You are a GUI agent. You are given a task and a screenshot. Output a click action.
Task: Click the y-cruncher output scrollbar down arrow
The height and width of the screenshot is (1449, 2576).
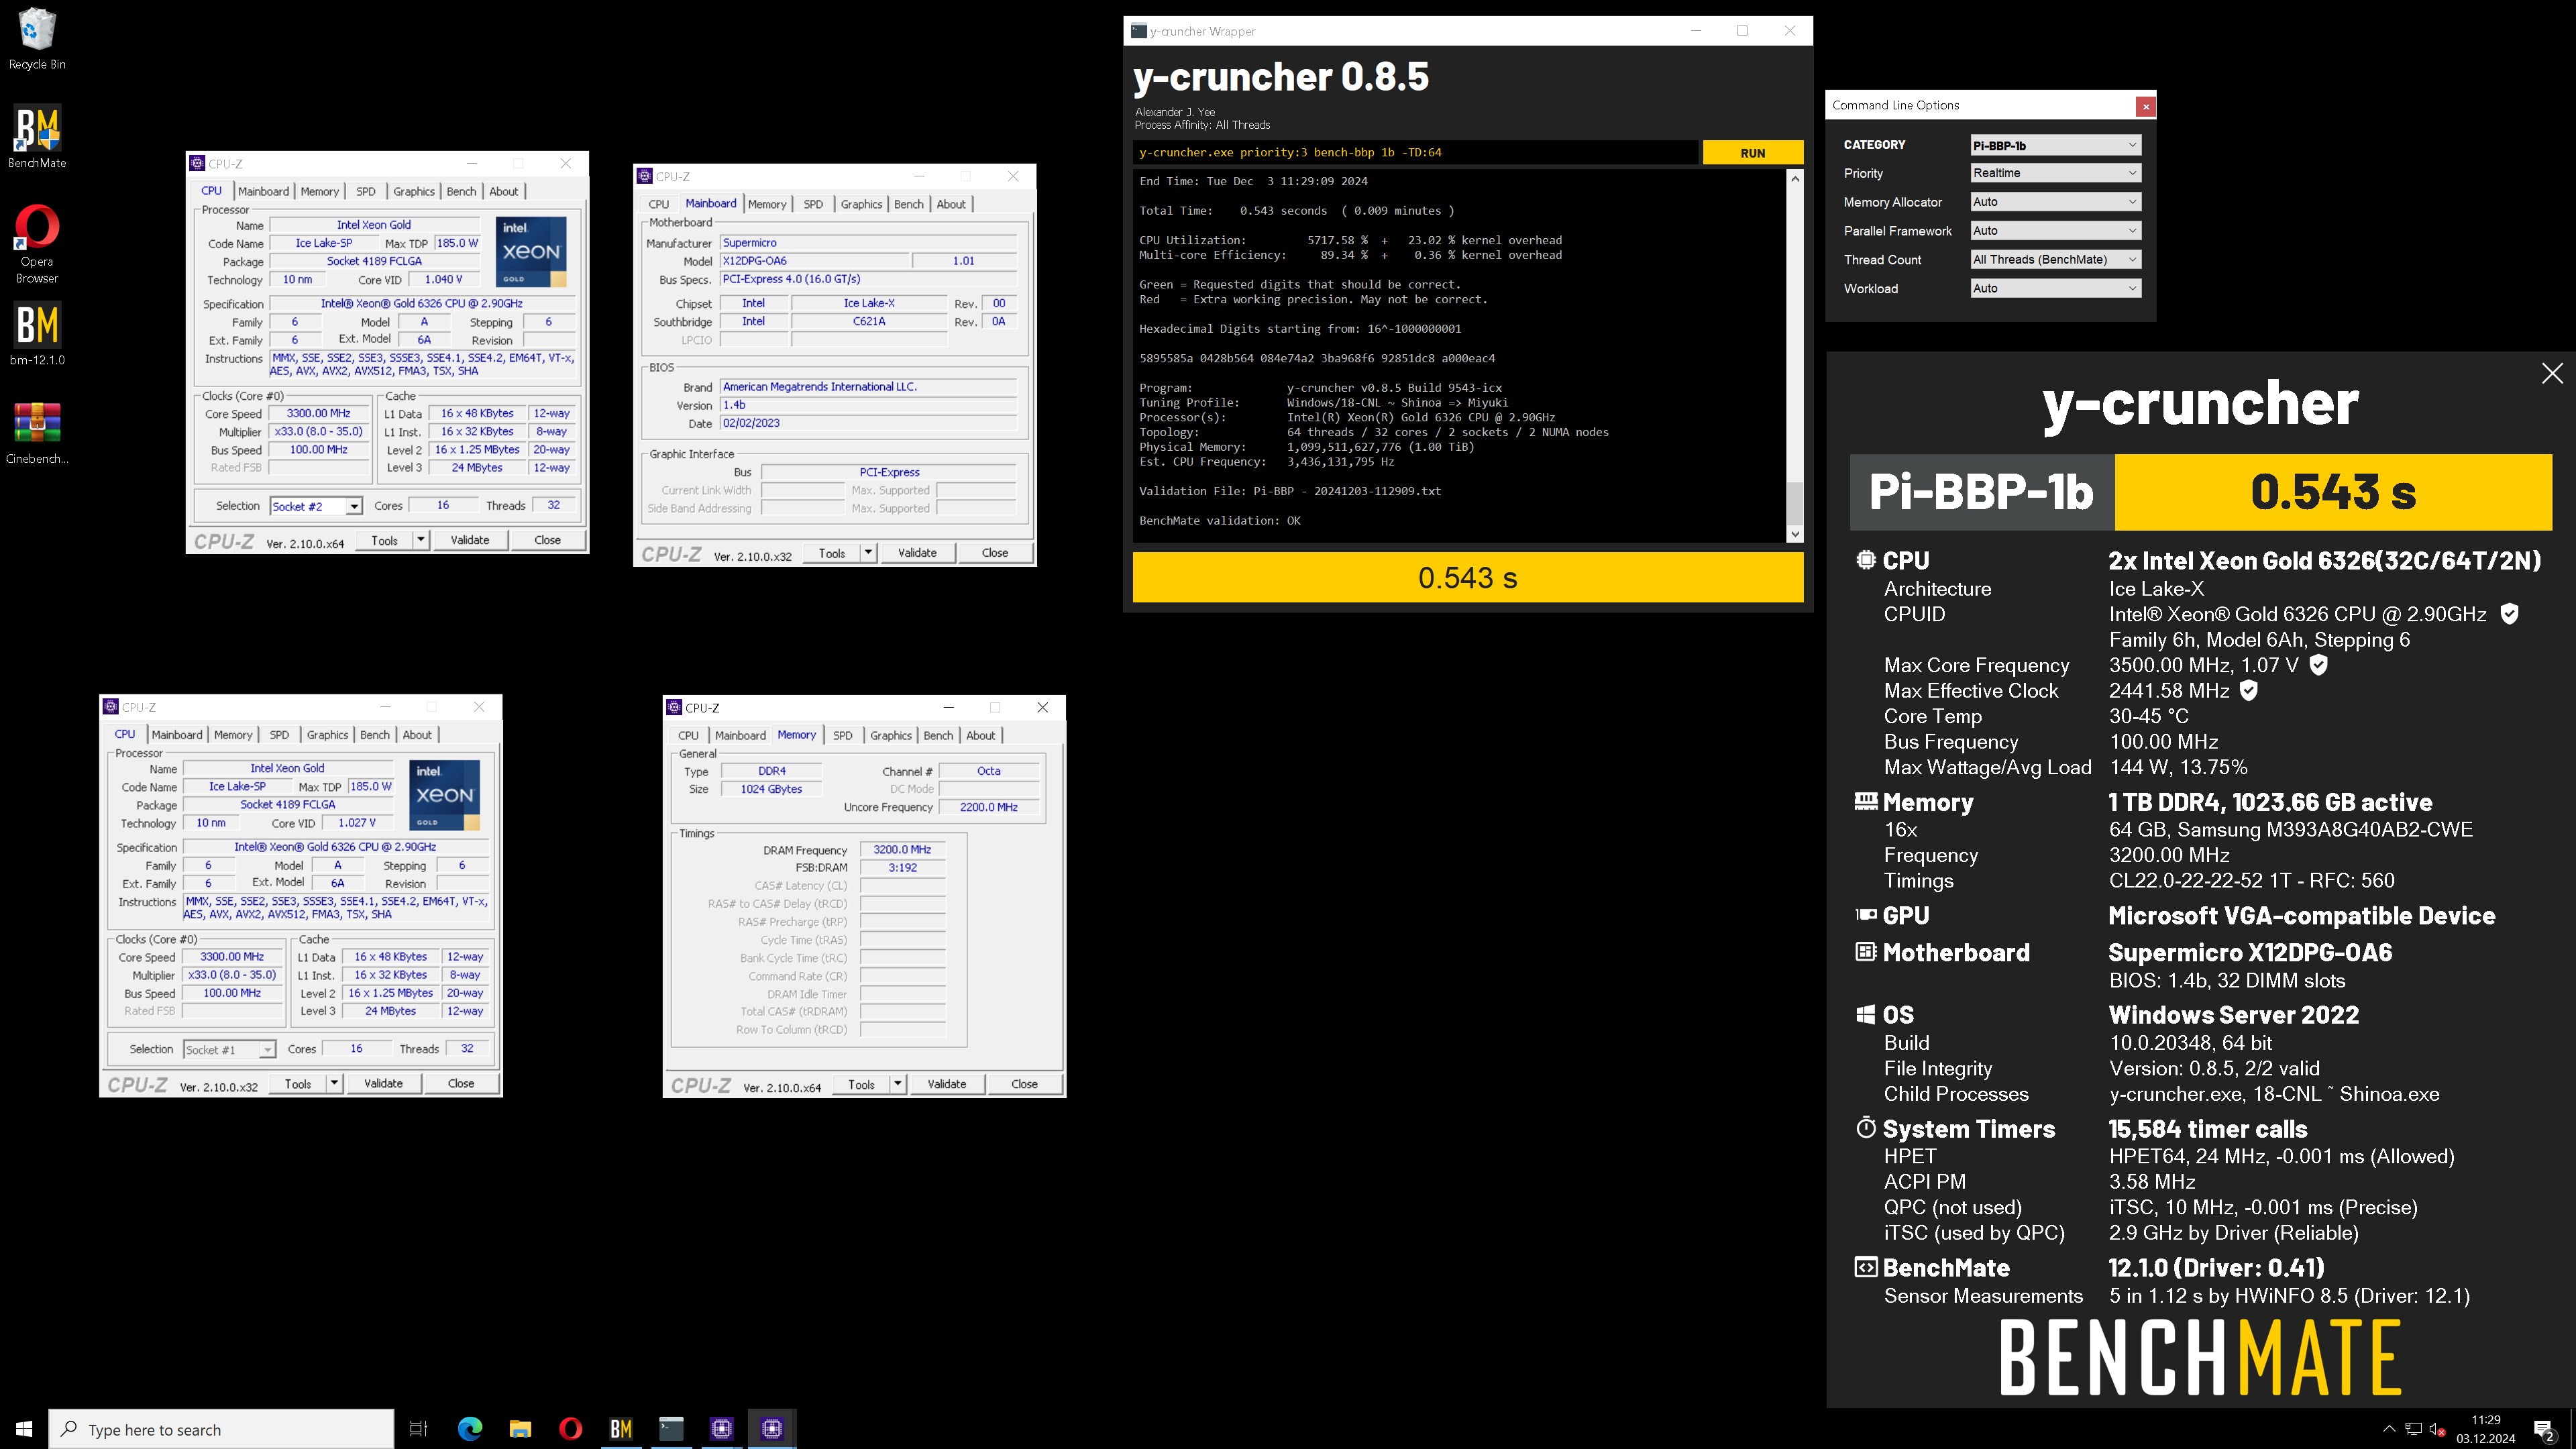1795,535
